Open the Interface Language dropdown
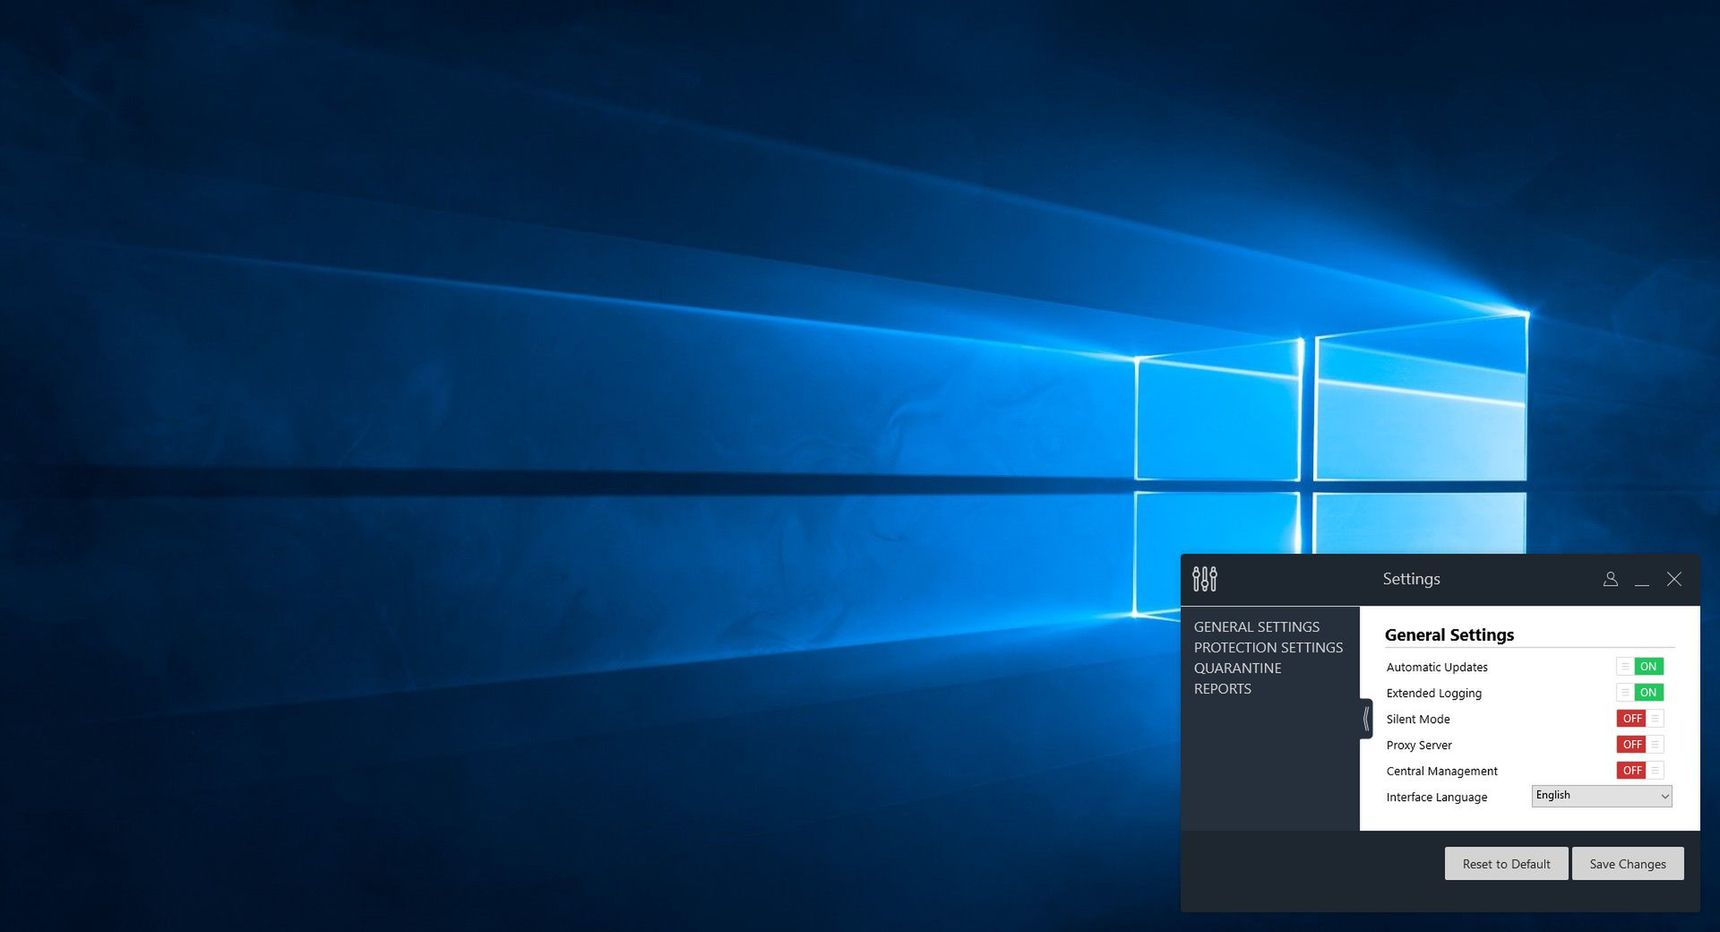Image resolution: width=1720 pixels, height=932 pixels. coord(1602,796)
